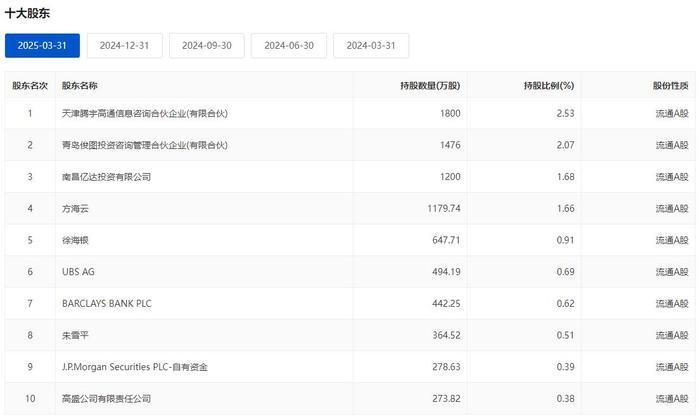View the 2024-06-30 period tab
The image size is (700, 419).
pos(289,45)
